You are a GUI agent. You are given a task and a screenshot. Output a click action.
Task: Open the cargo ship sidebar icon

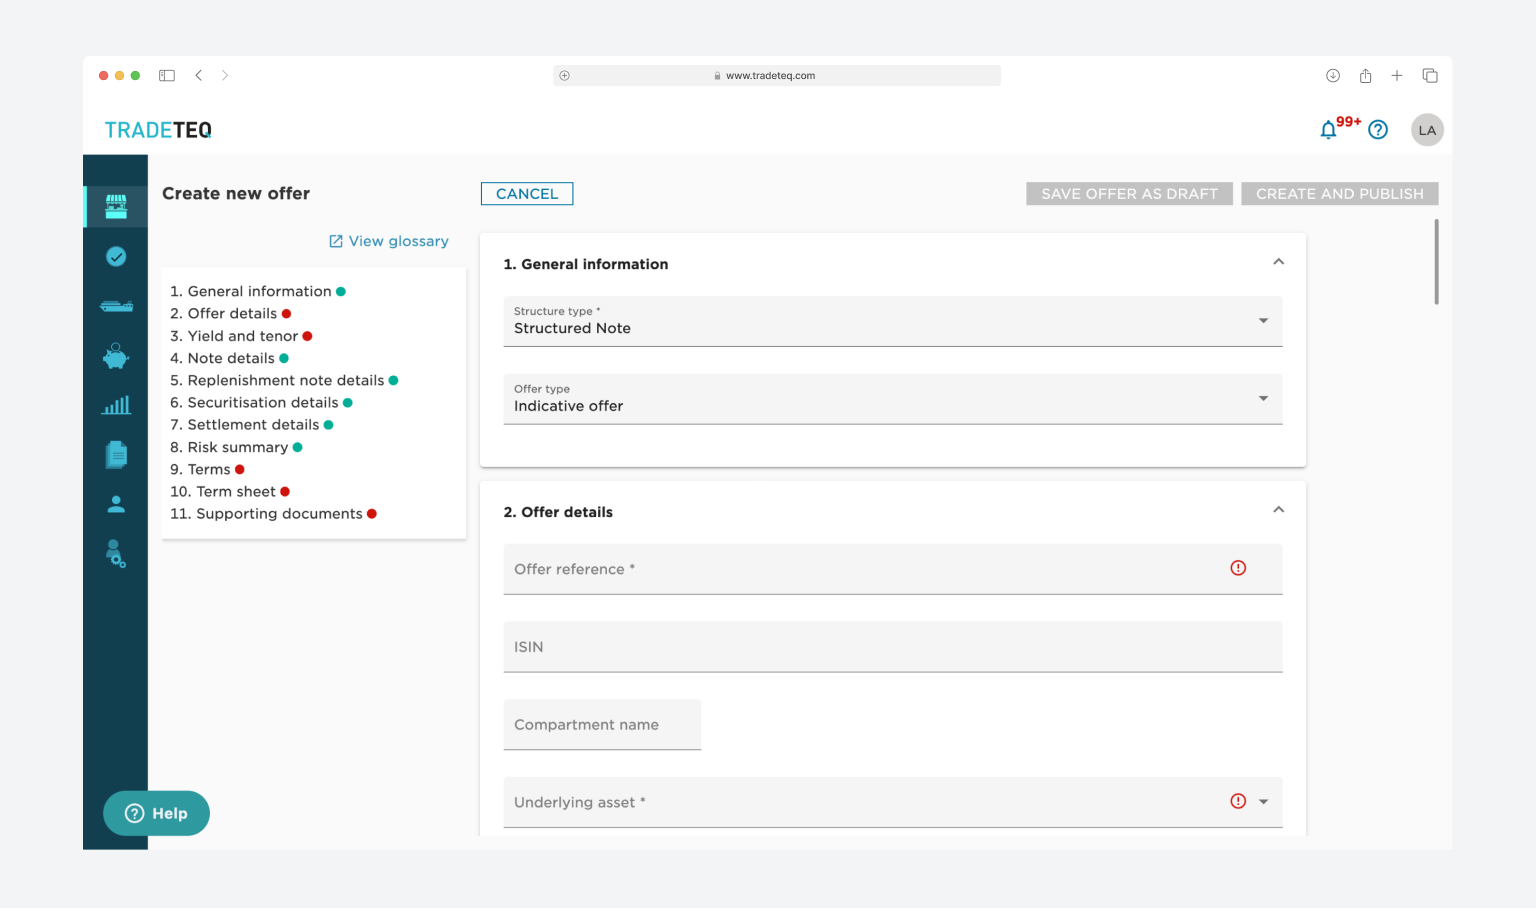click(116, 306)
